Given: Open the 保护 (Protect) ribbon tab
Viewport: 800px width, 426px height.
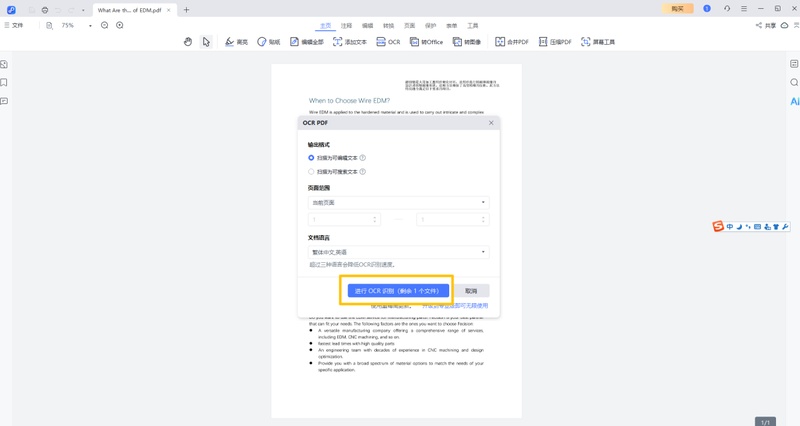Looking at the screenshot, I should tap(430, 25).
